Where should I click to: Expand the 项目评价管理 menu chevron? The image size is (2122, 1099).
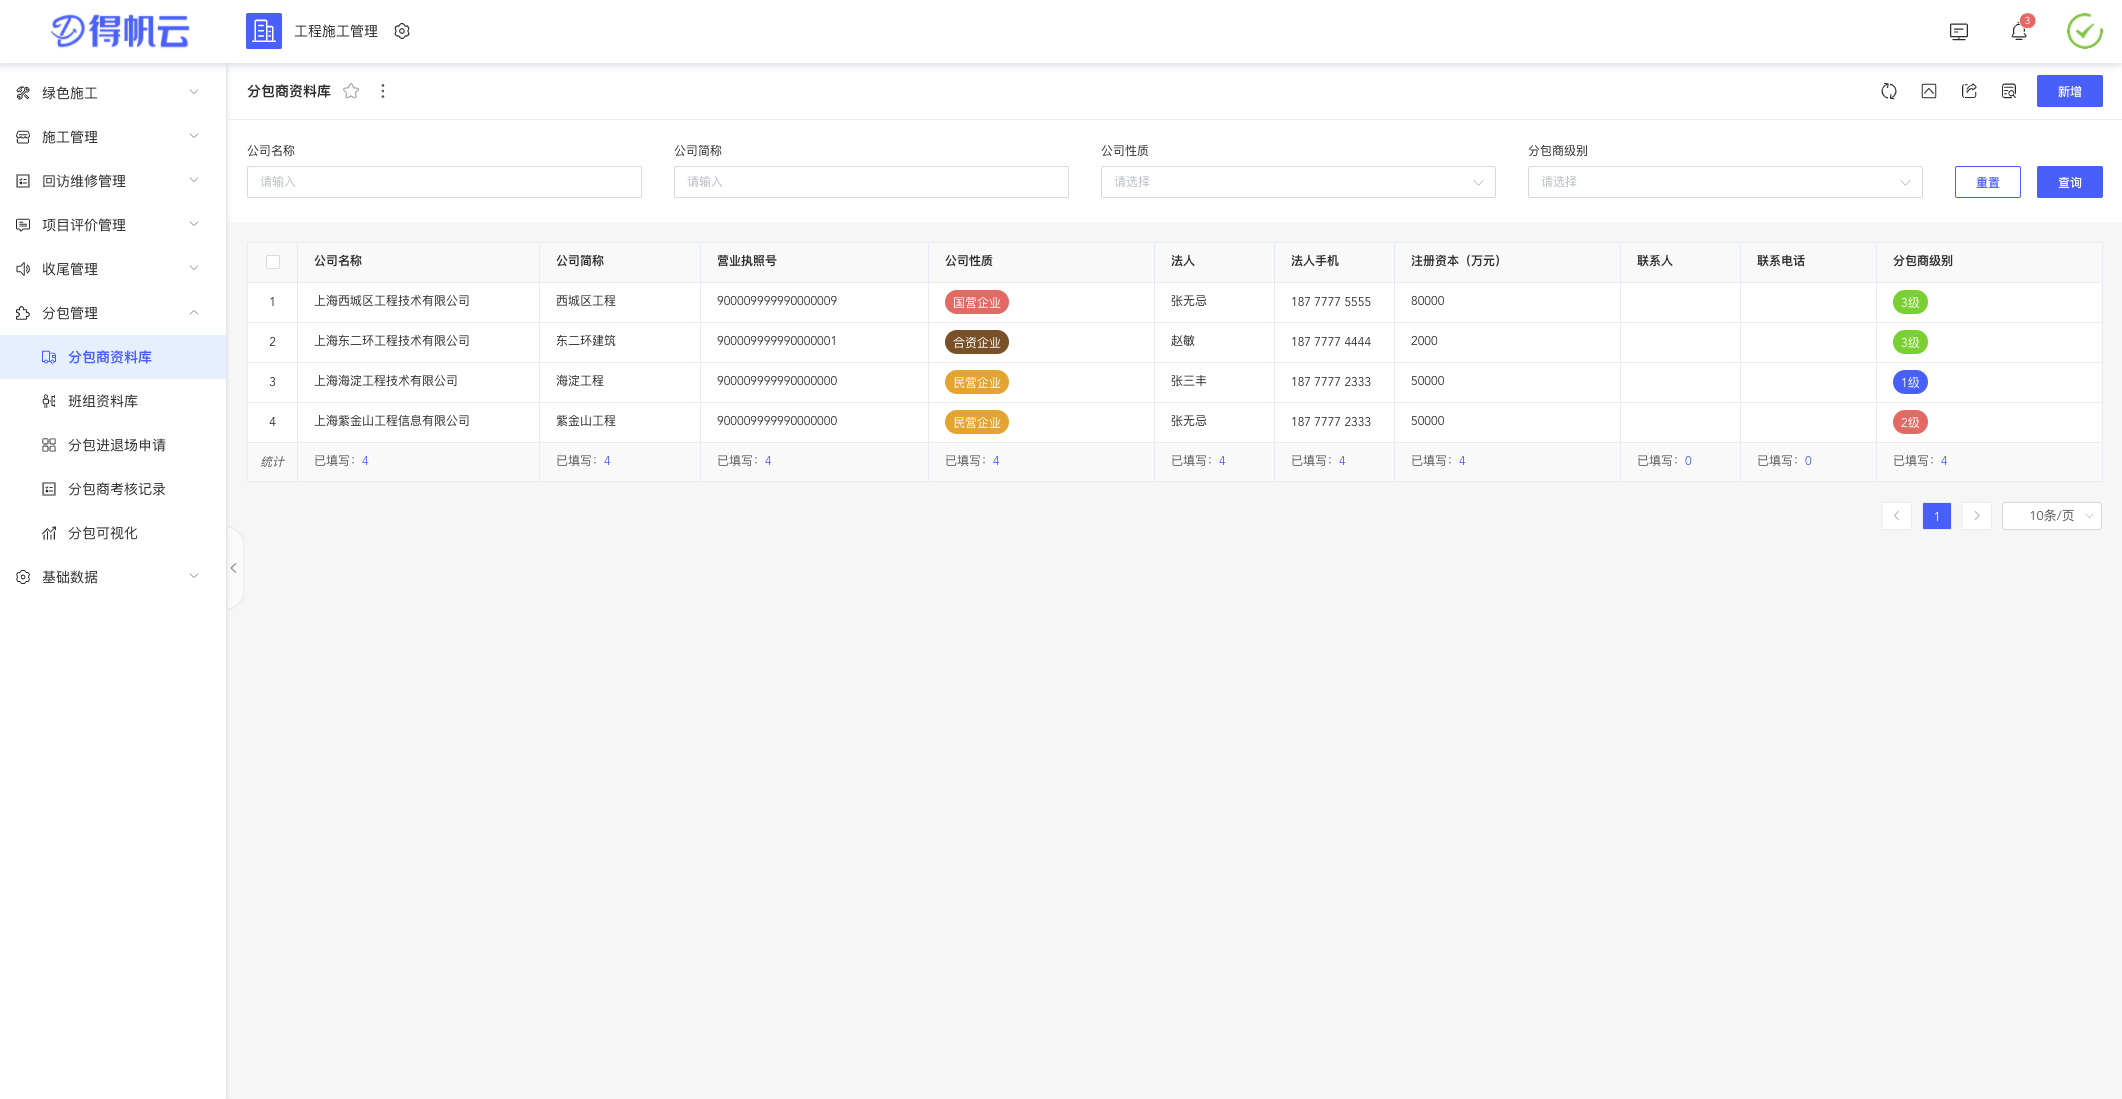[194, 224]
